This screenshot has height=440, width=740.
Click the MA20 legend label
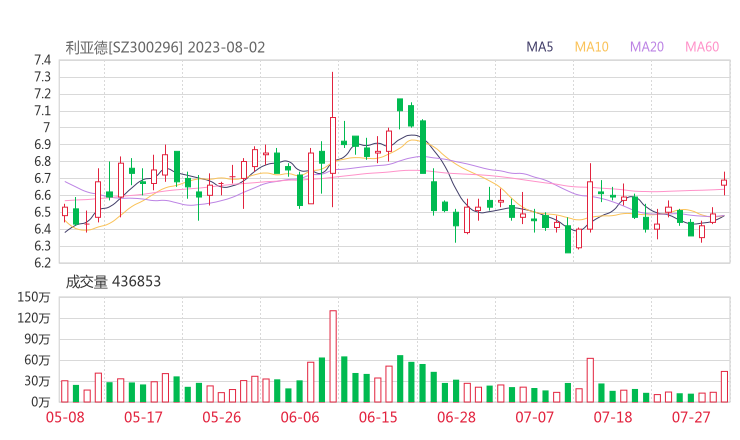click(x=647, y=47)
